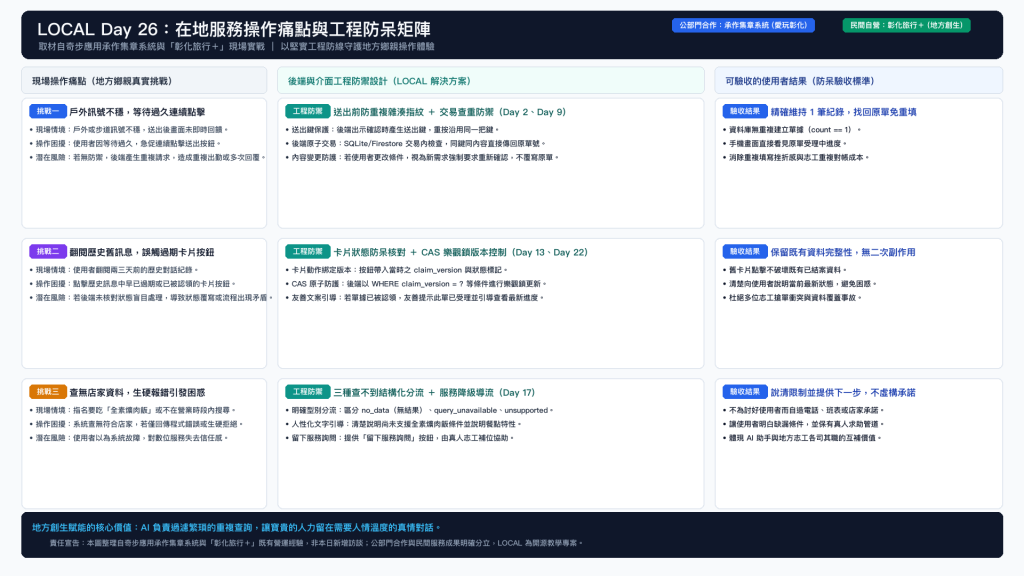Click the green badge '民間自營:彰化旅行+'
This screenshot has height=576, width=1024.
tap(906, 25)
